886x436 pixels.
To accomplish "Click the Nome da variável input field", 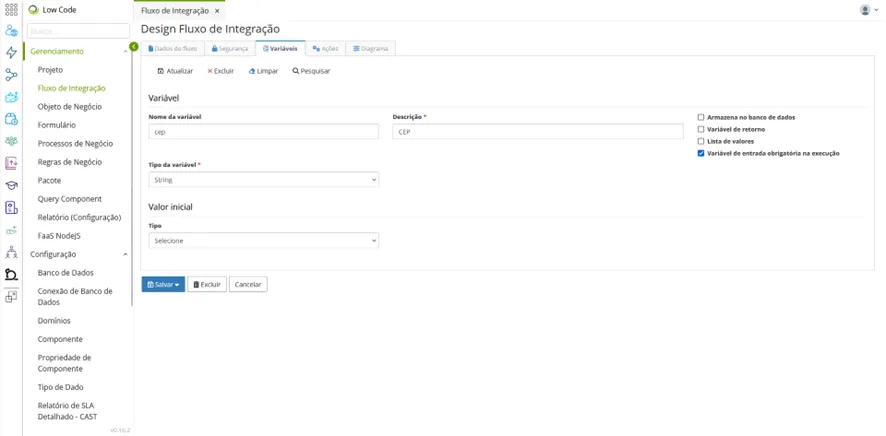I will (x=263, y=132).
